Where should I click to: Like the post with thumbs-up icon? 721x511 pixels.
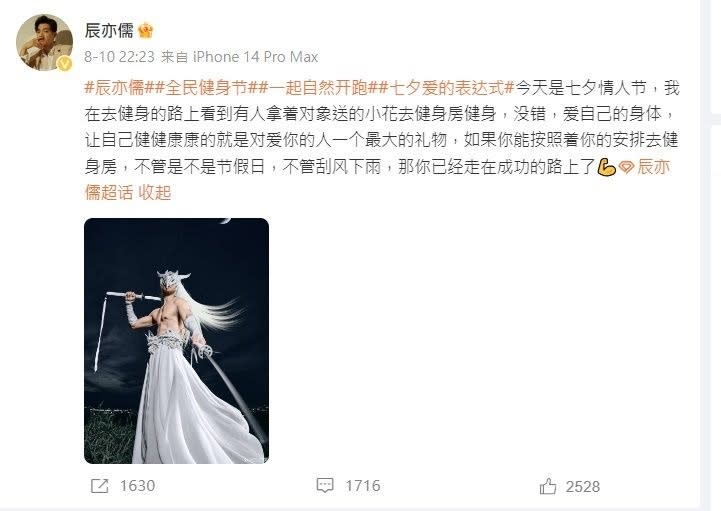pos(548,486)
